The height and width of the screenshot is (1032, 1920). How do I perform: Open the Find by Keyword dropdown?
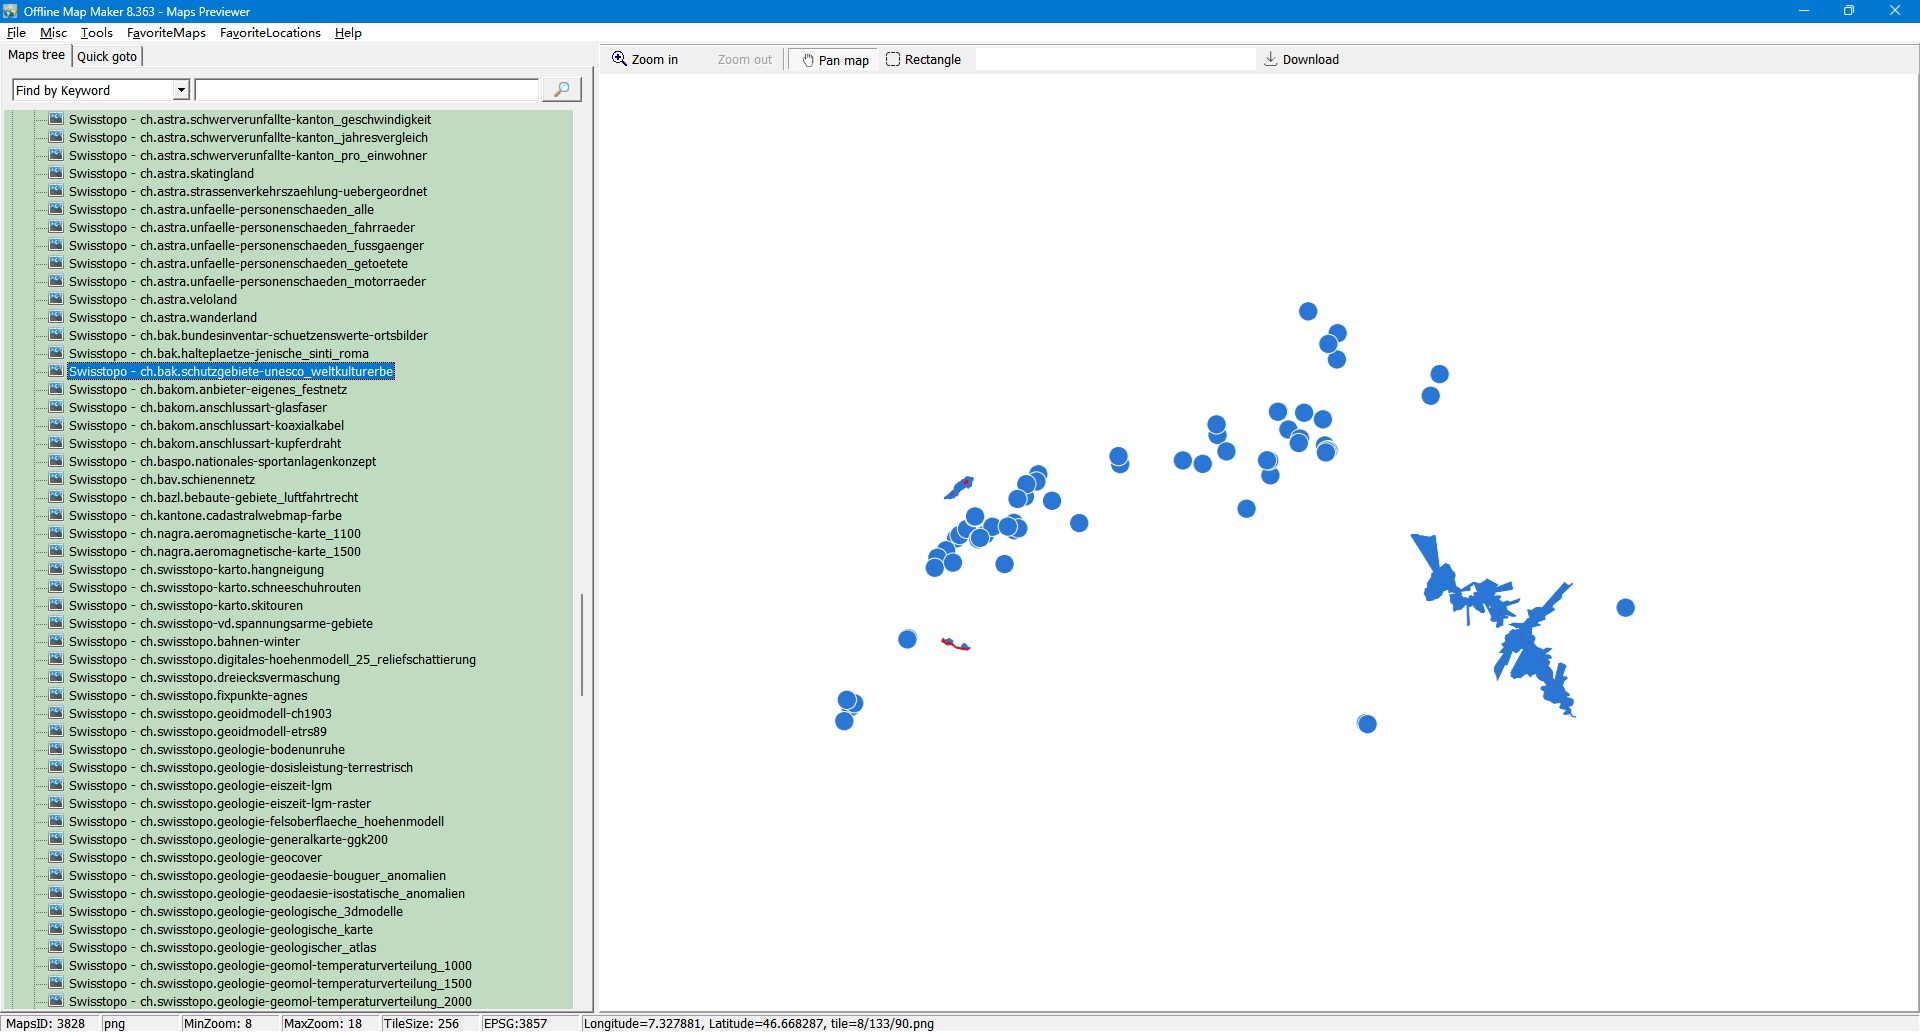click(x=181, y=90)
